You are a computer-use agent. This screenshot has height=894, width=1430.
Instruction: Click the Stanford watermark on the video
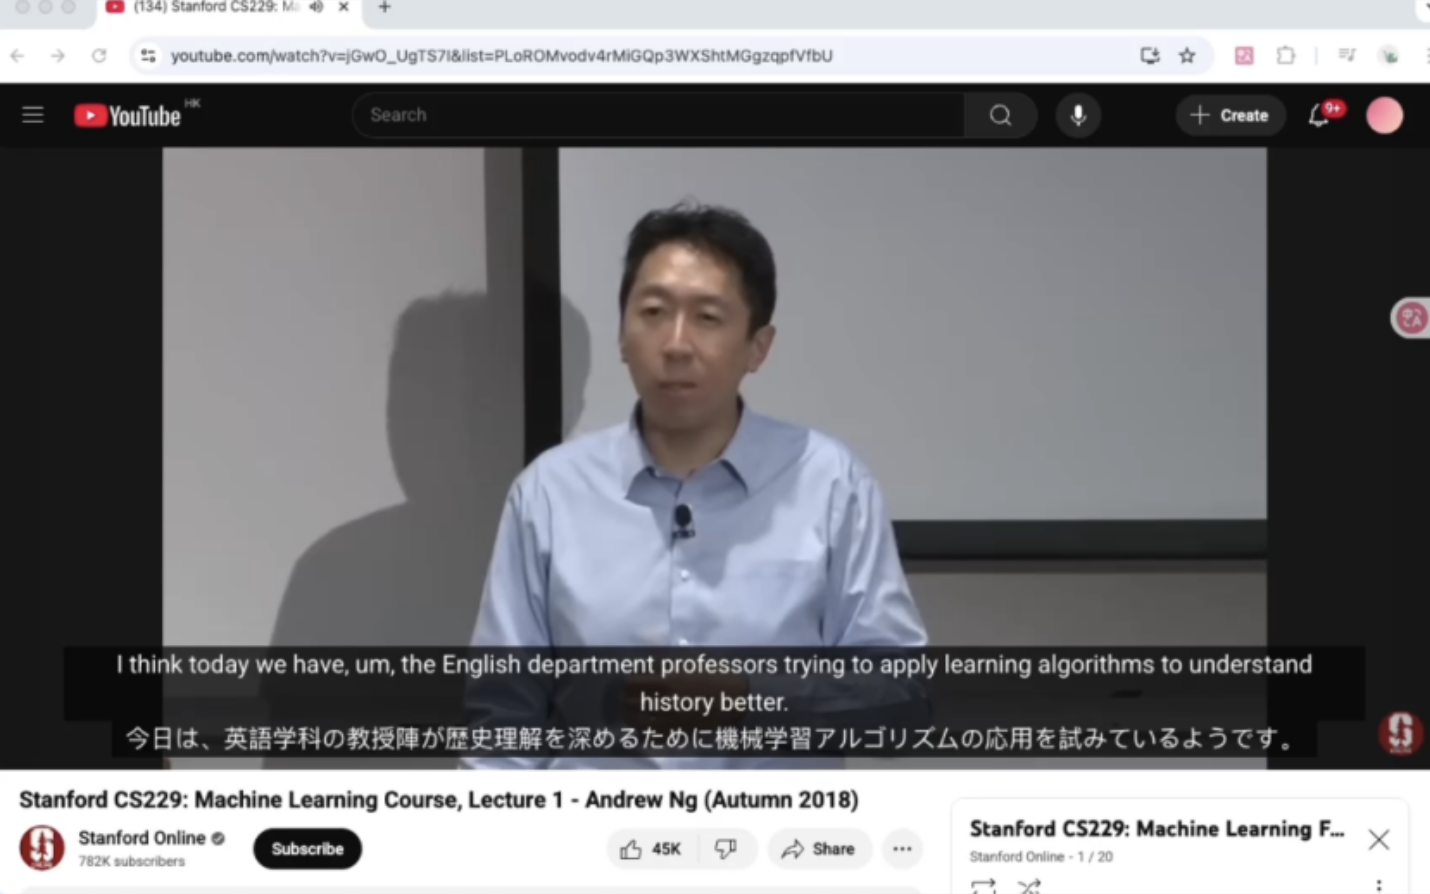pos(1400,732)
